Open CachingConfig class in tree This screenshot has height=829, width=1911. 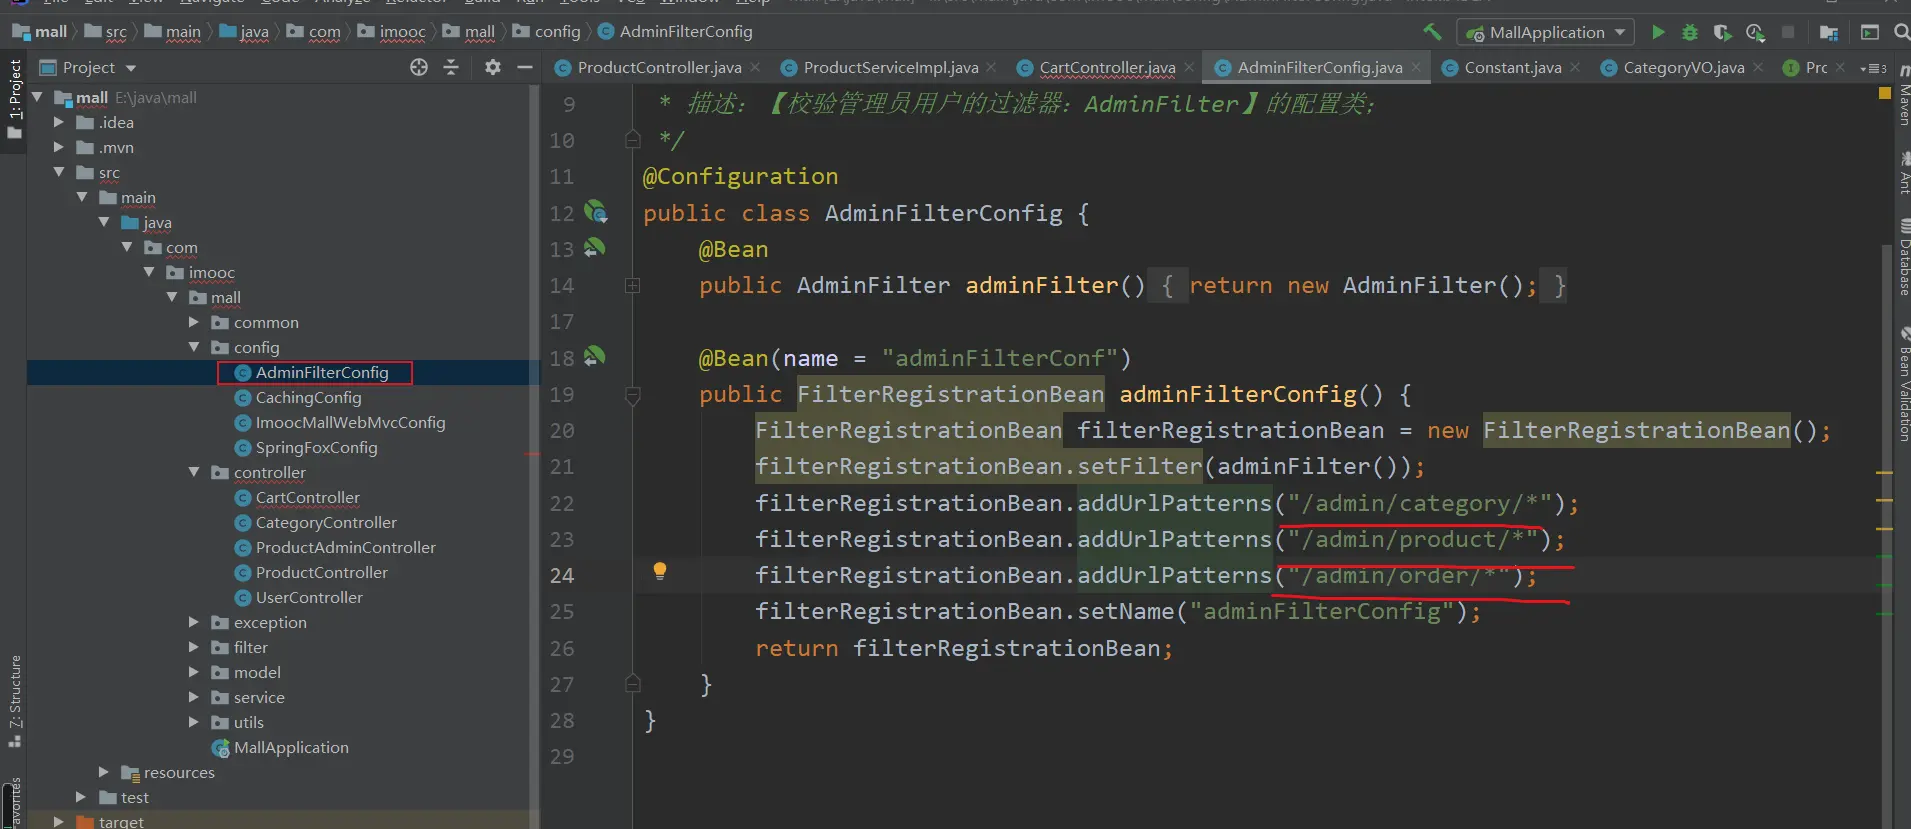coord(308,397)
